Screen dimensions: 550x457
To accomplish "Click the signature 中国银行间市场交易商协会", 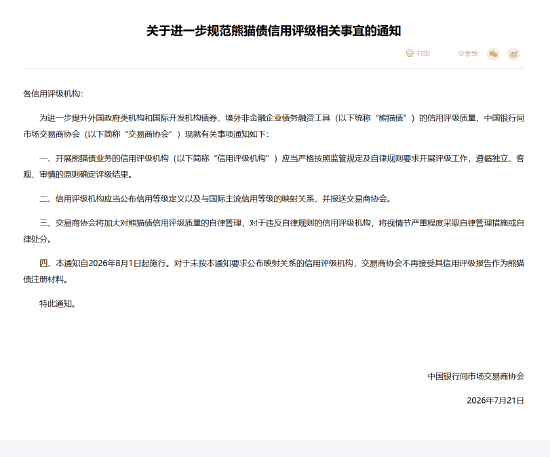I will tap(476, 376).
